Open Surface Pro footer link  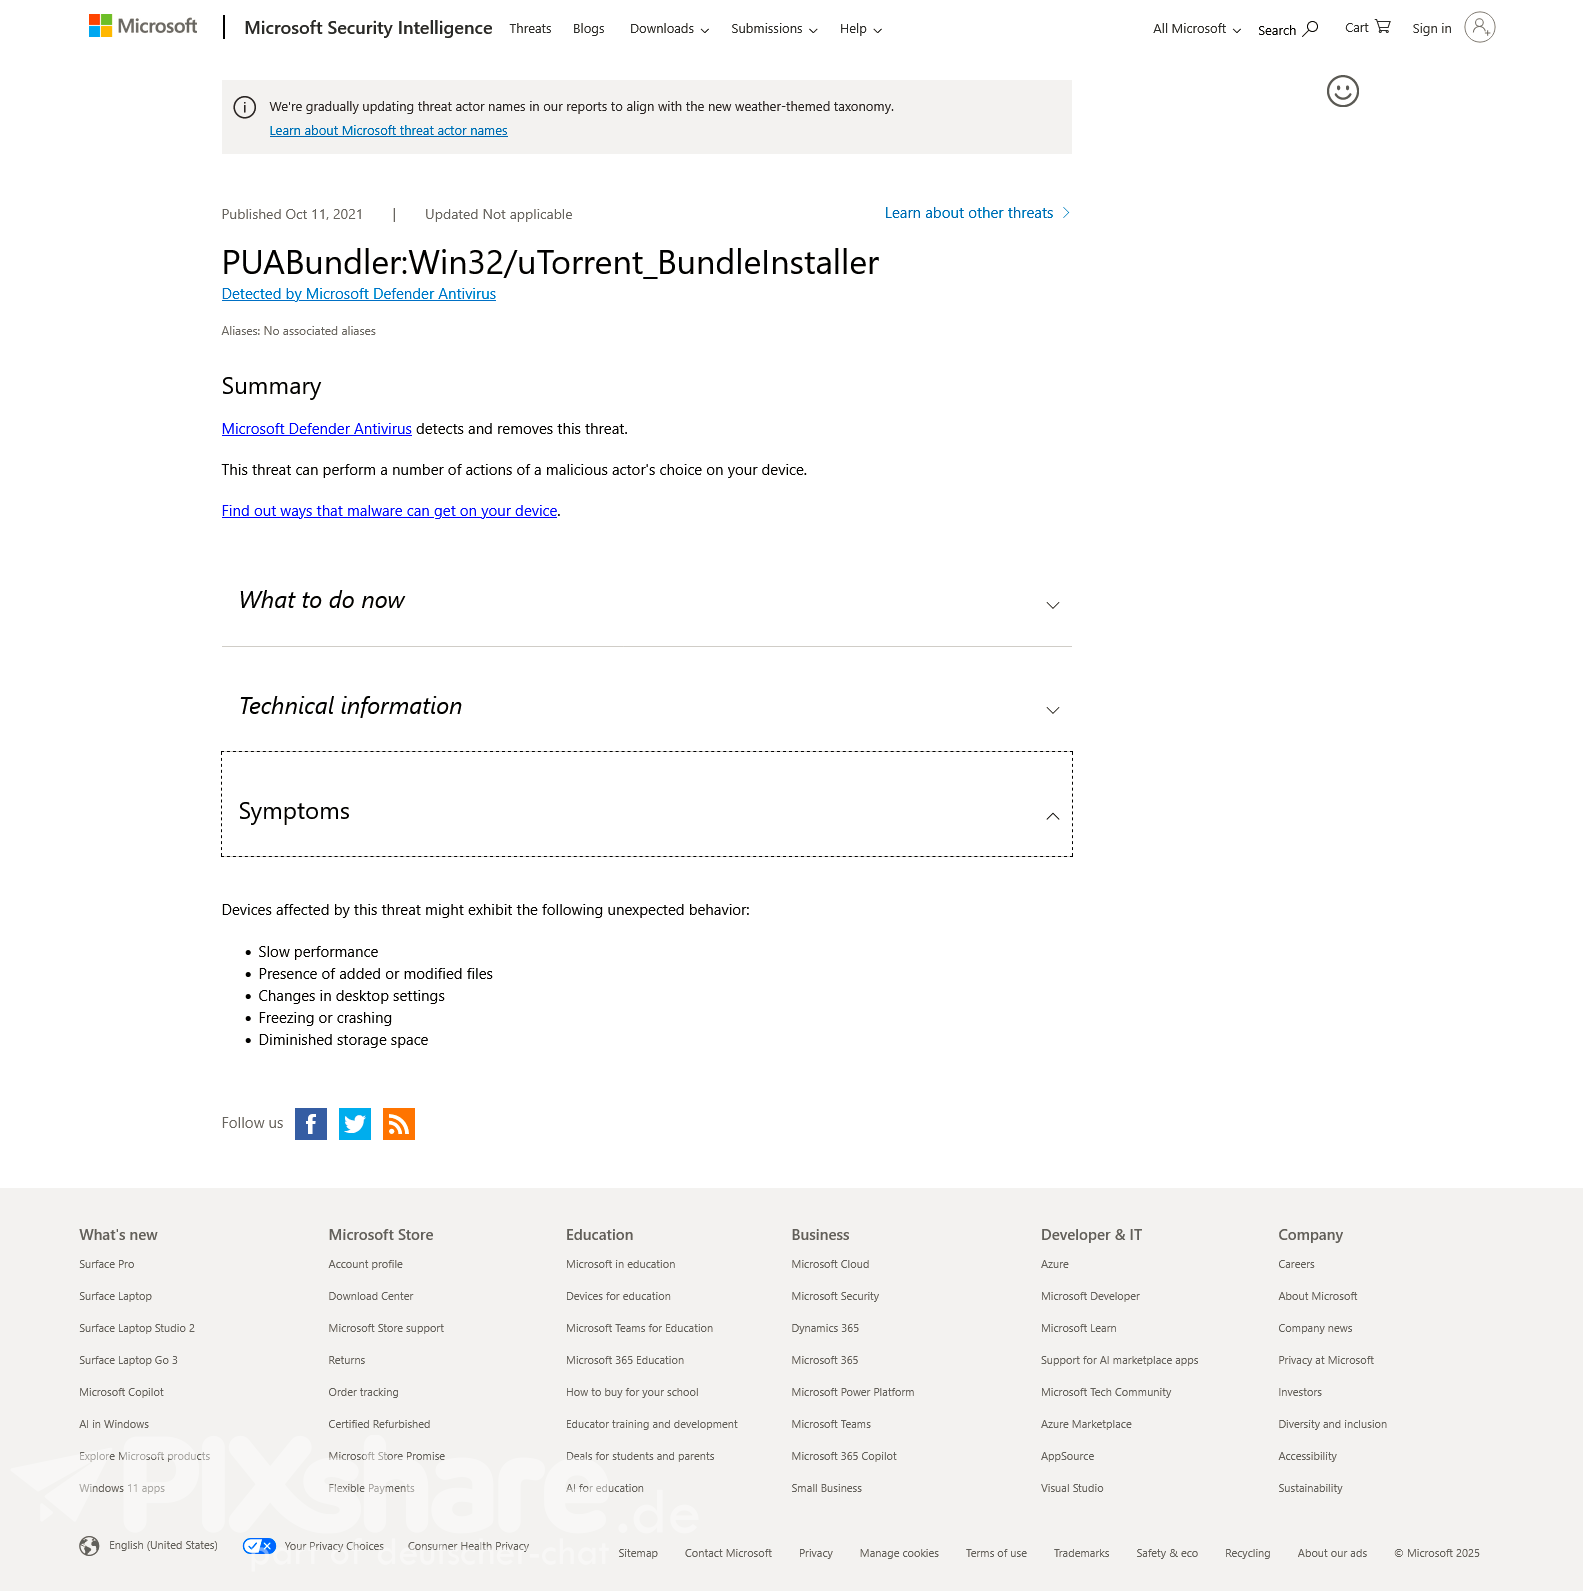click(x=107, y=1264)
